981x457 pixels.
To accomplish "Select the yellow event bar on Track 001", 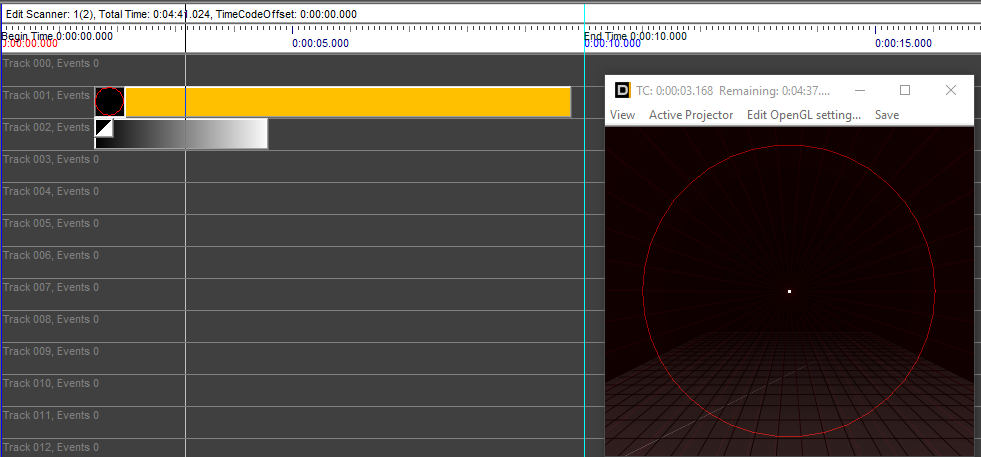I will point(347,102).
